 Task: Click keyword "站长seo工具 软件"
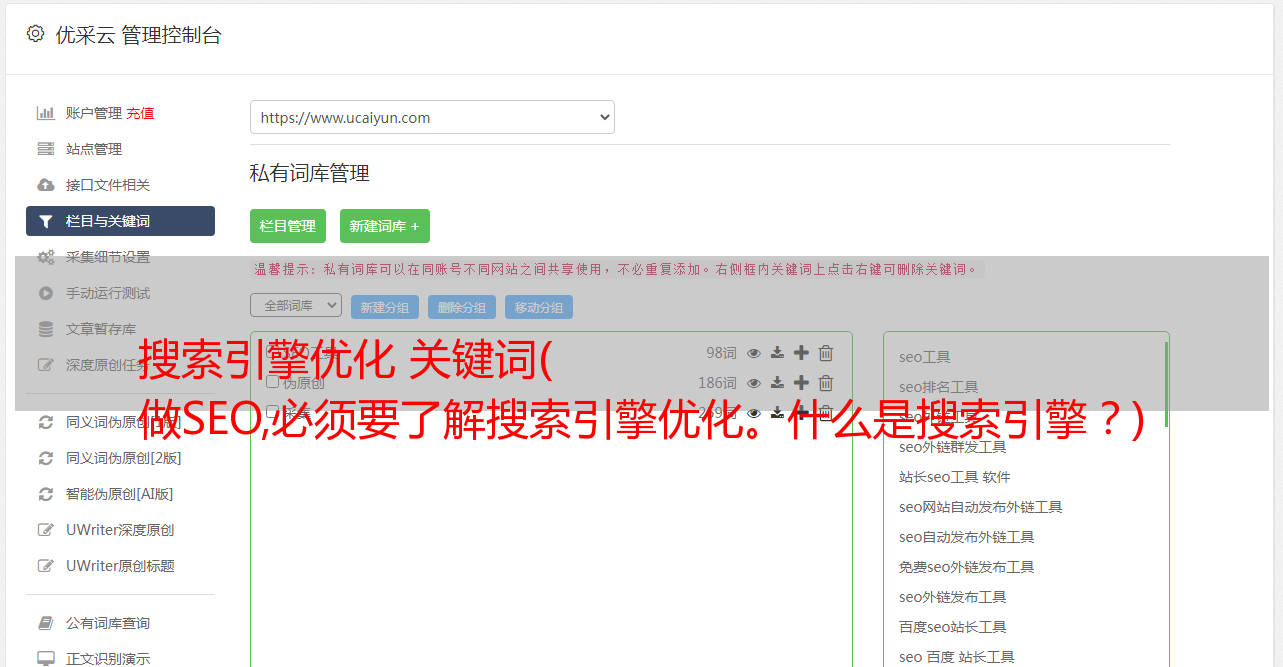tap(955, 477)
